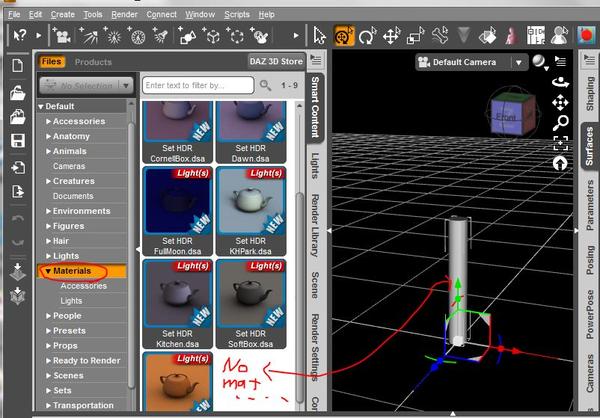
Task: Click the frame selection viewport icon
Action: pyautogui.click(x=560, y=144)
